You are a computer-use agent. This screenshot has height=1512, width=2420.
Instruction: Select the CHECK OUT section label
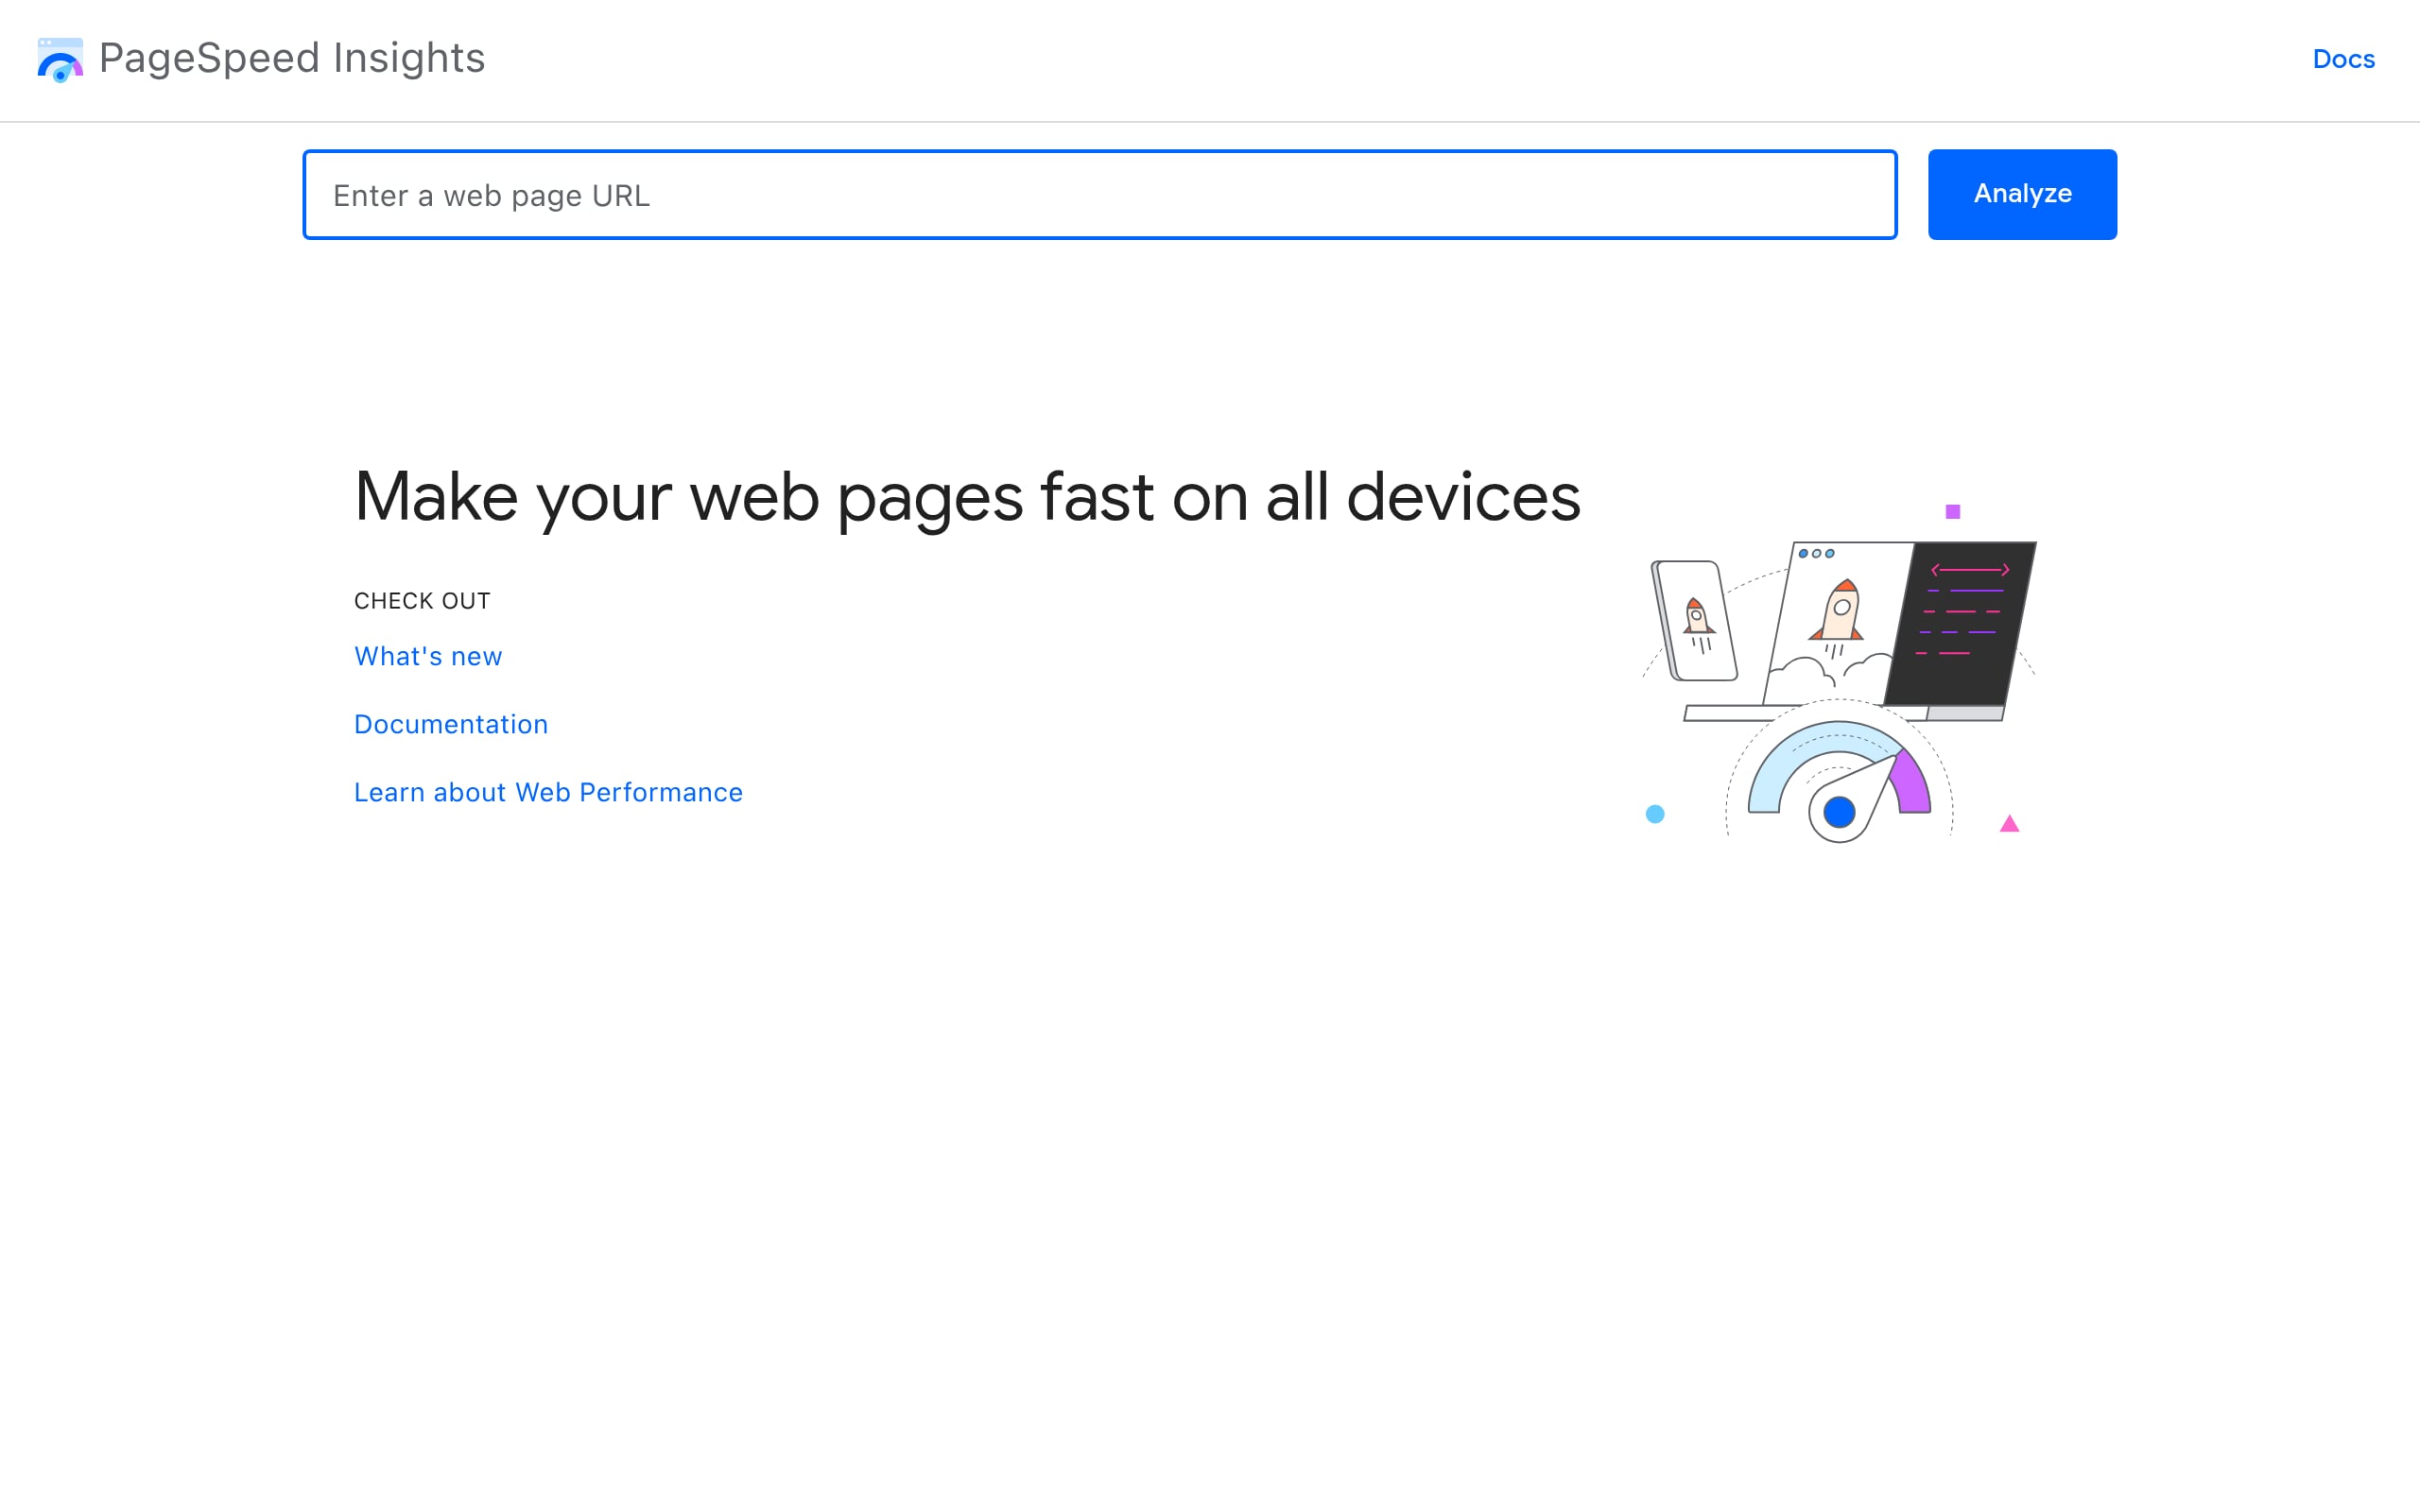coord(421,600)
